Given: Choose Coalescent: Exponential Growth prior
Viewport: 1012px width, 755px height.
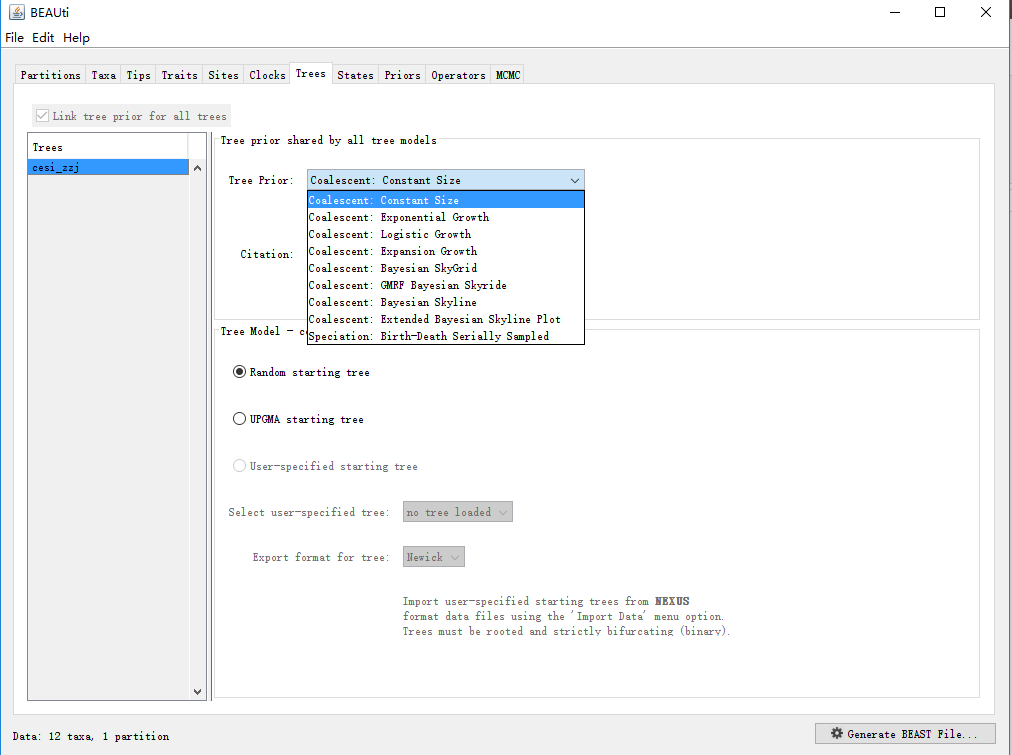Looking at the screenshot, I should click(445, 217).
